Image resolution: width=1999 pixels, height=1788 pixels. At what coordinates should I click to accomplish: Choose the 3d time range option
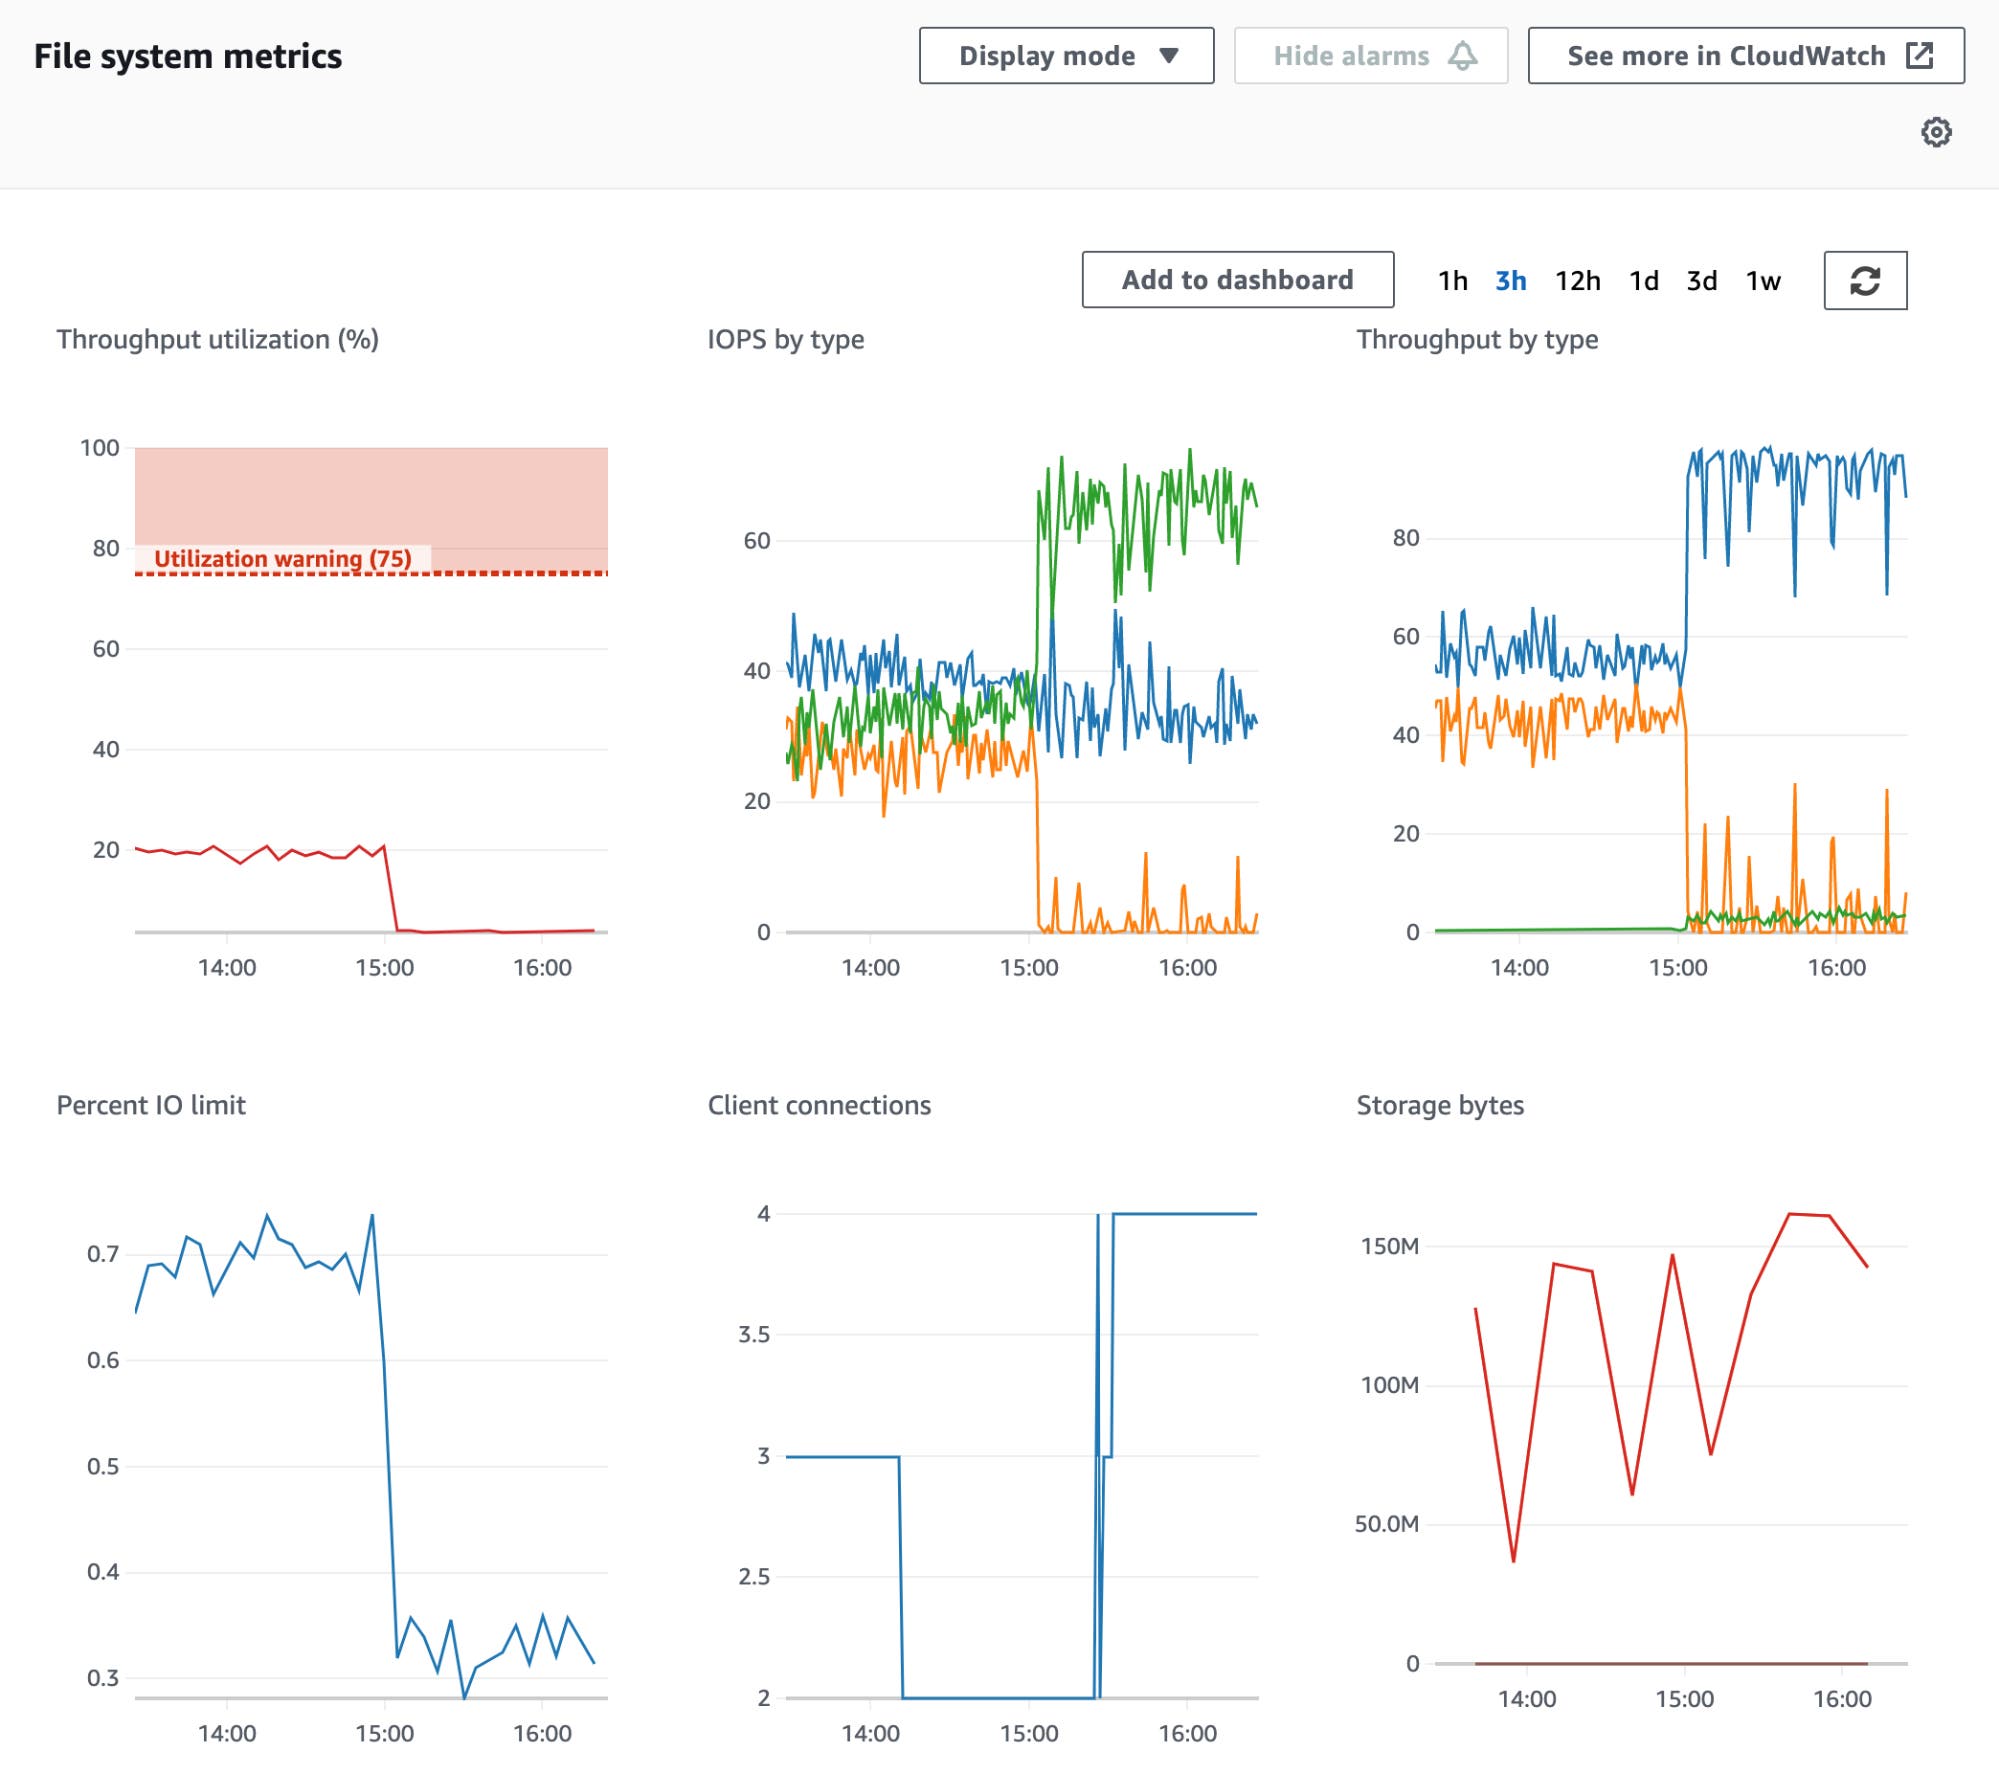[1703, 281]
